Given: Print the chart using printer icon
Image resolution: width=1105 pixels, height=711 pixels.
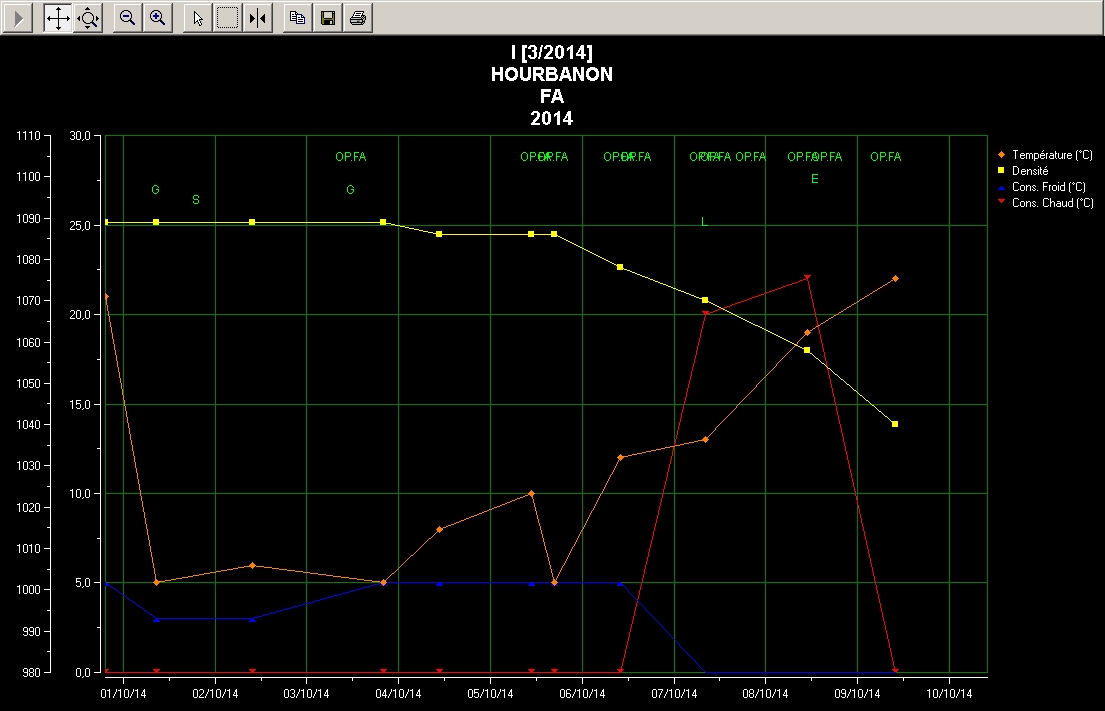Looking at the screenshot, I should 358,17.
